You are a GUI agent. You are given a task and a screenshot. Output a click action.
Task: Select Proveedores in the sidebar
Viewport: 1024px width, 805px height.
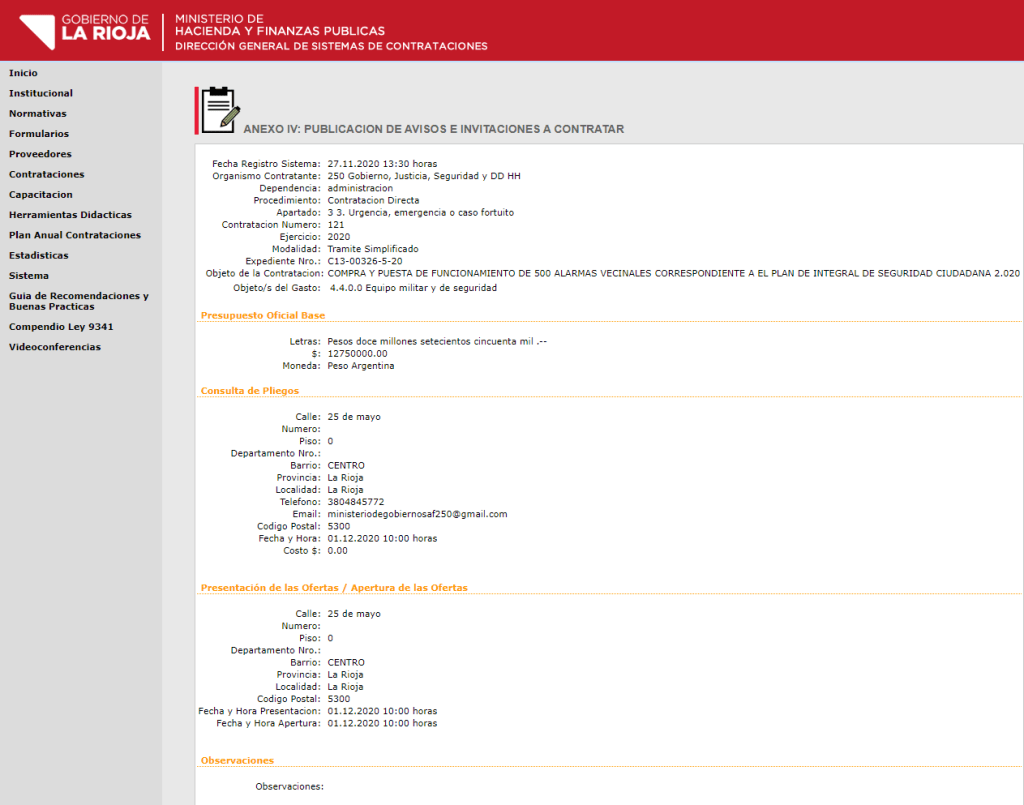click(40, 154)
